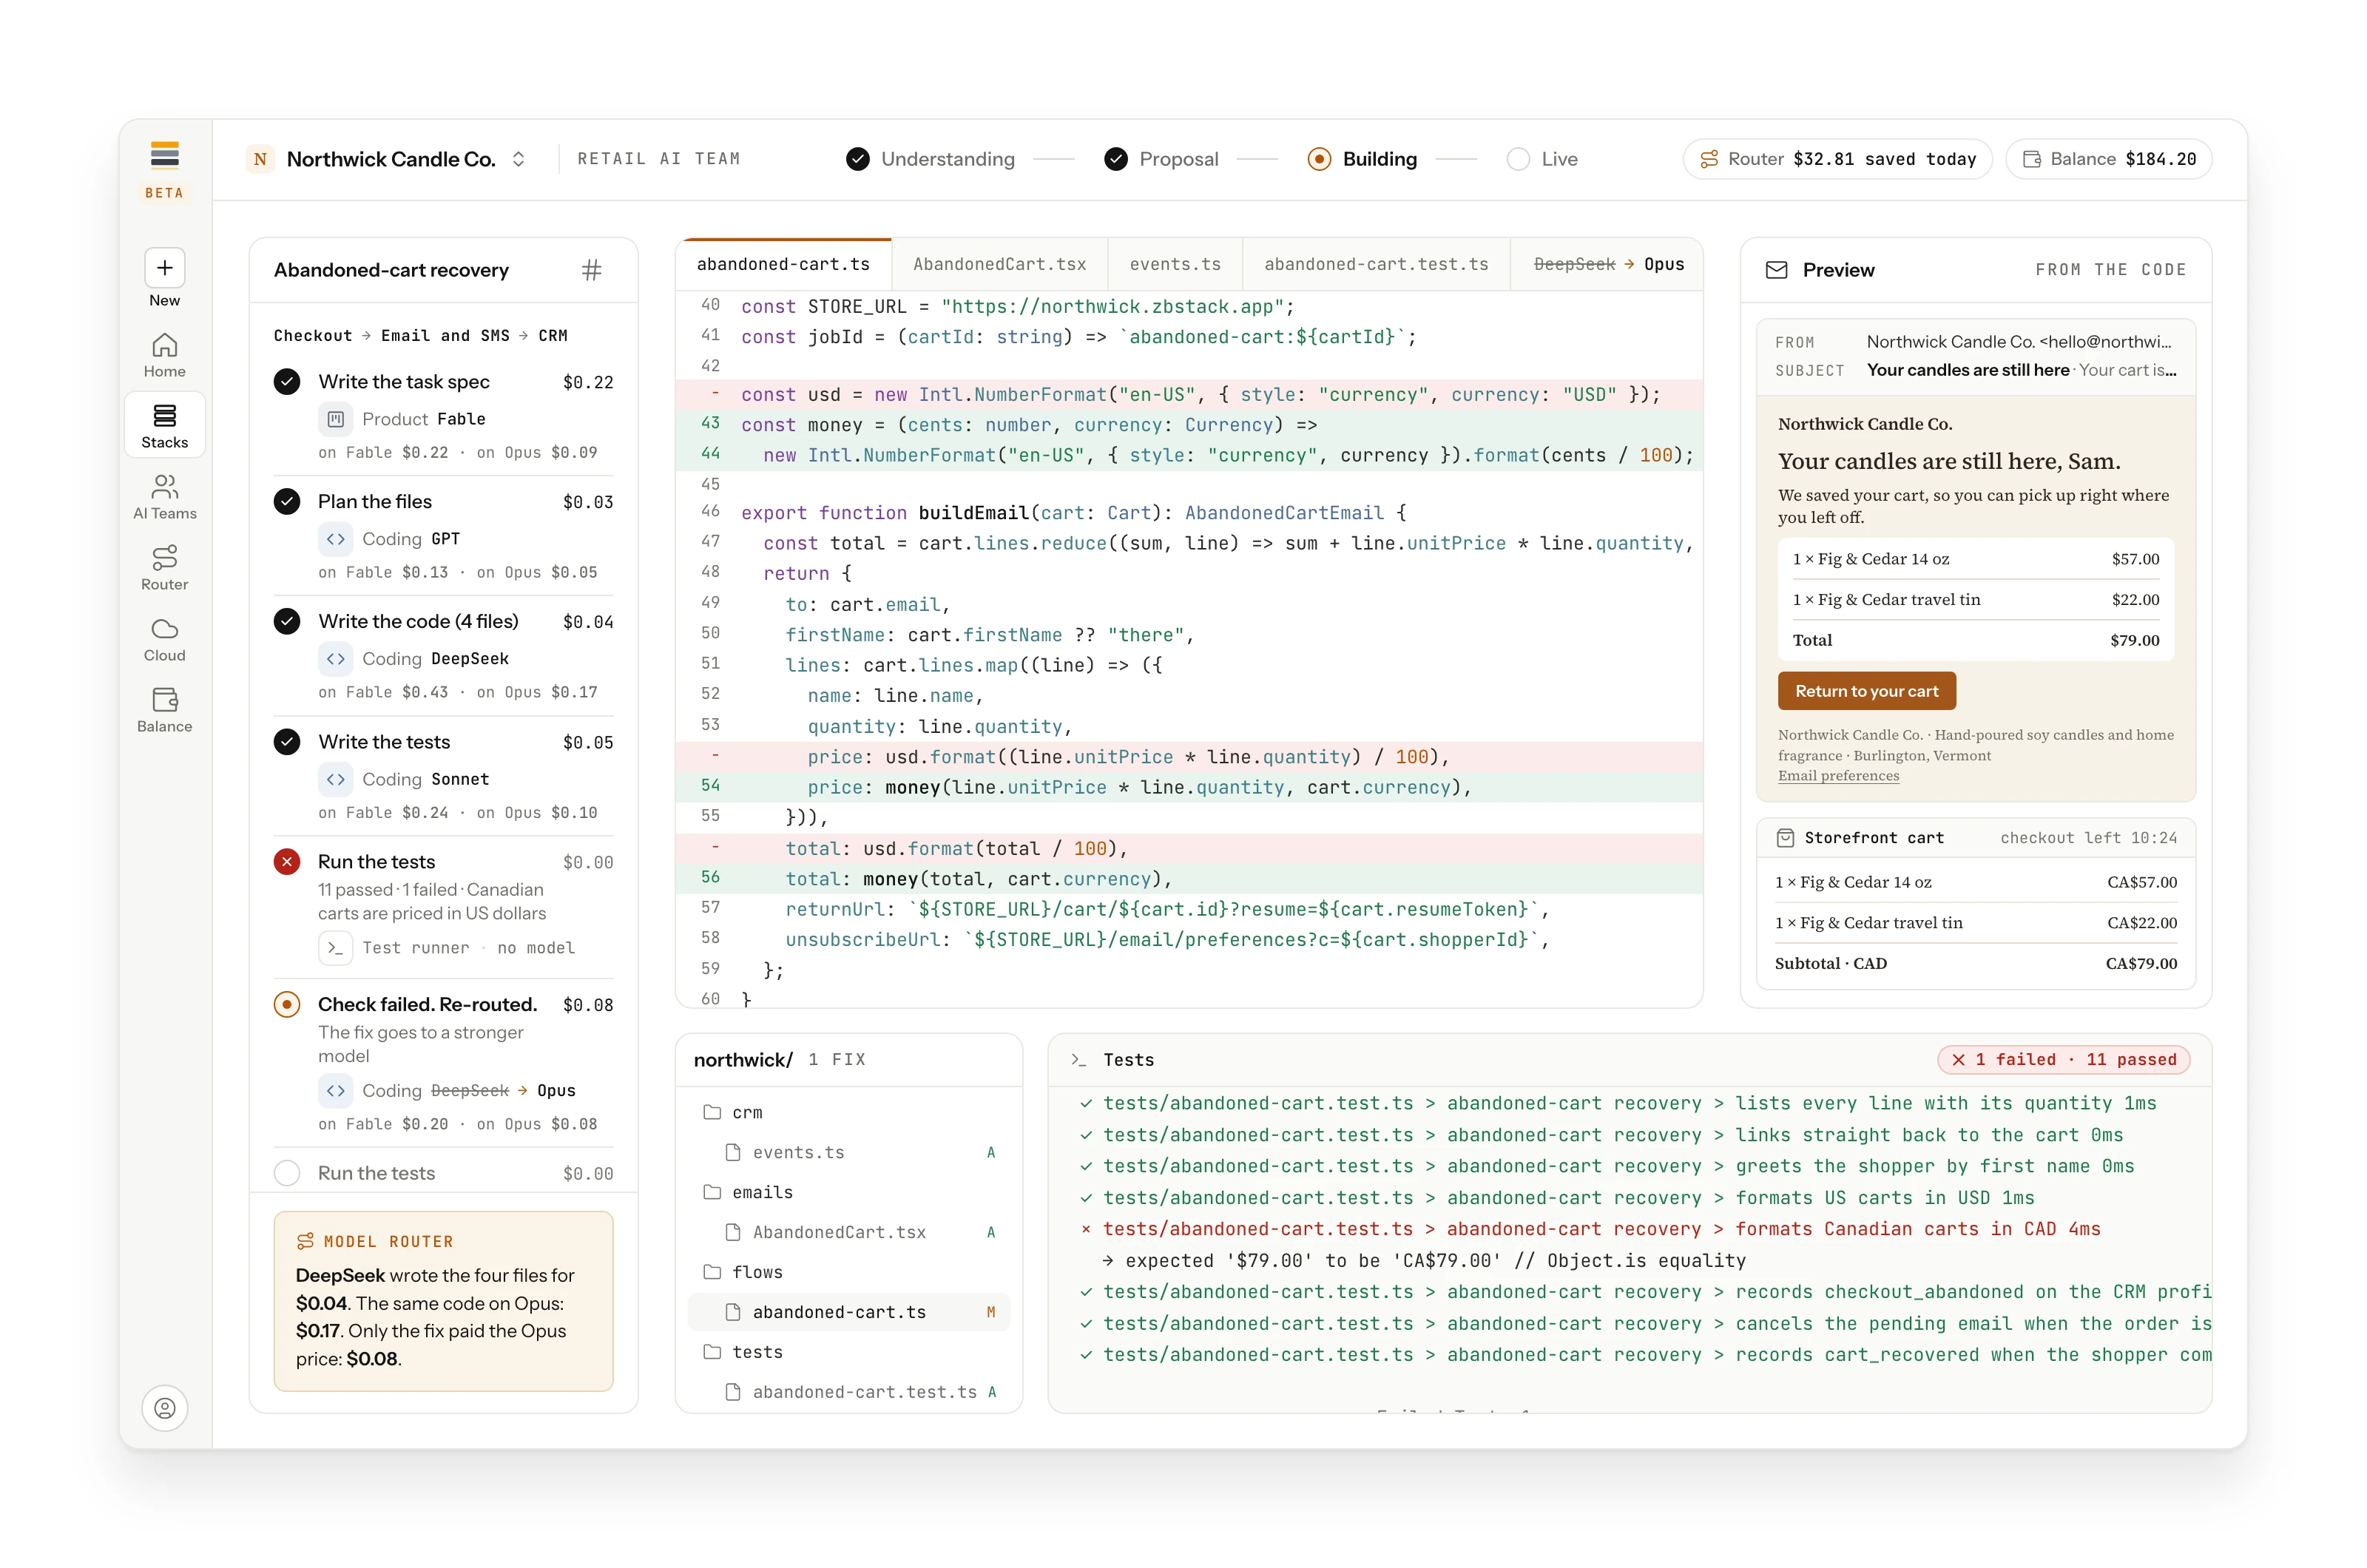
Task: Click the 'expected $79.00 to be CA$79.00' error line
Action: 1424,1260
